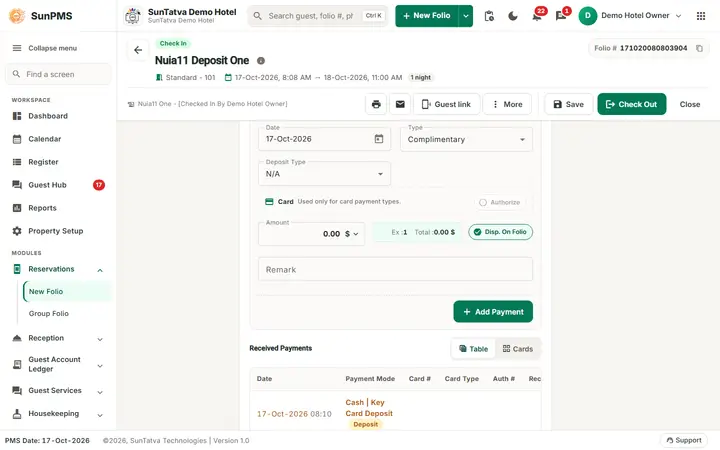Open the messages flag icon with 1 badge
Image resolution: width=720 pixels, height=450 pixels.
pos(561,17)
